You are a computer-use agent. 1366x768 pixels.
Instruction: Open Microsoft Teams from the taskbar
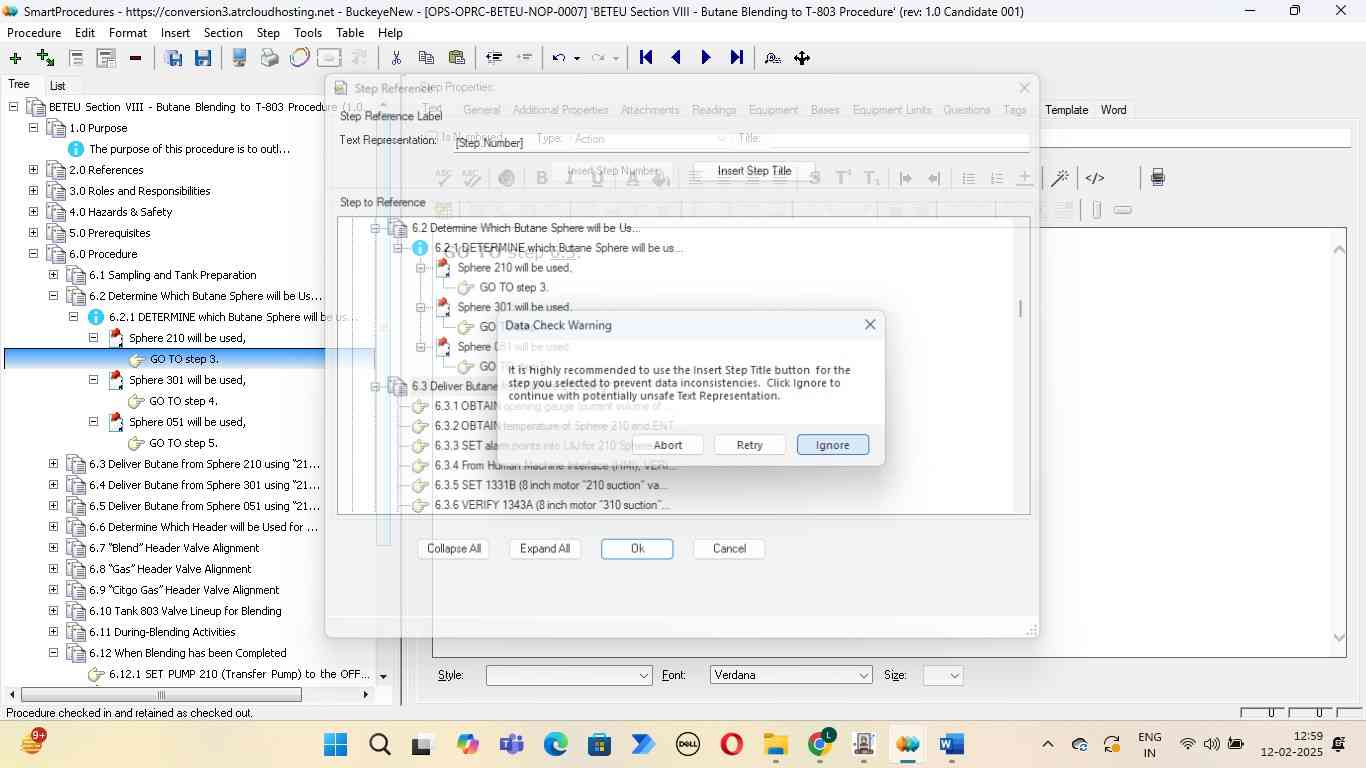click(512, 744)
